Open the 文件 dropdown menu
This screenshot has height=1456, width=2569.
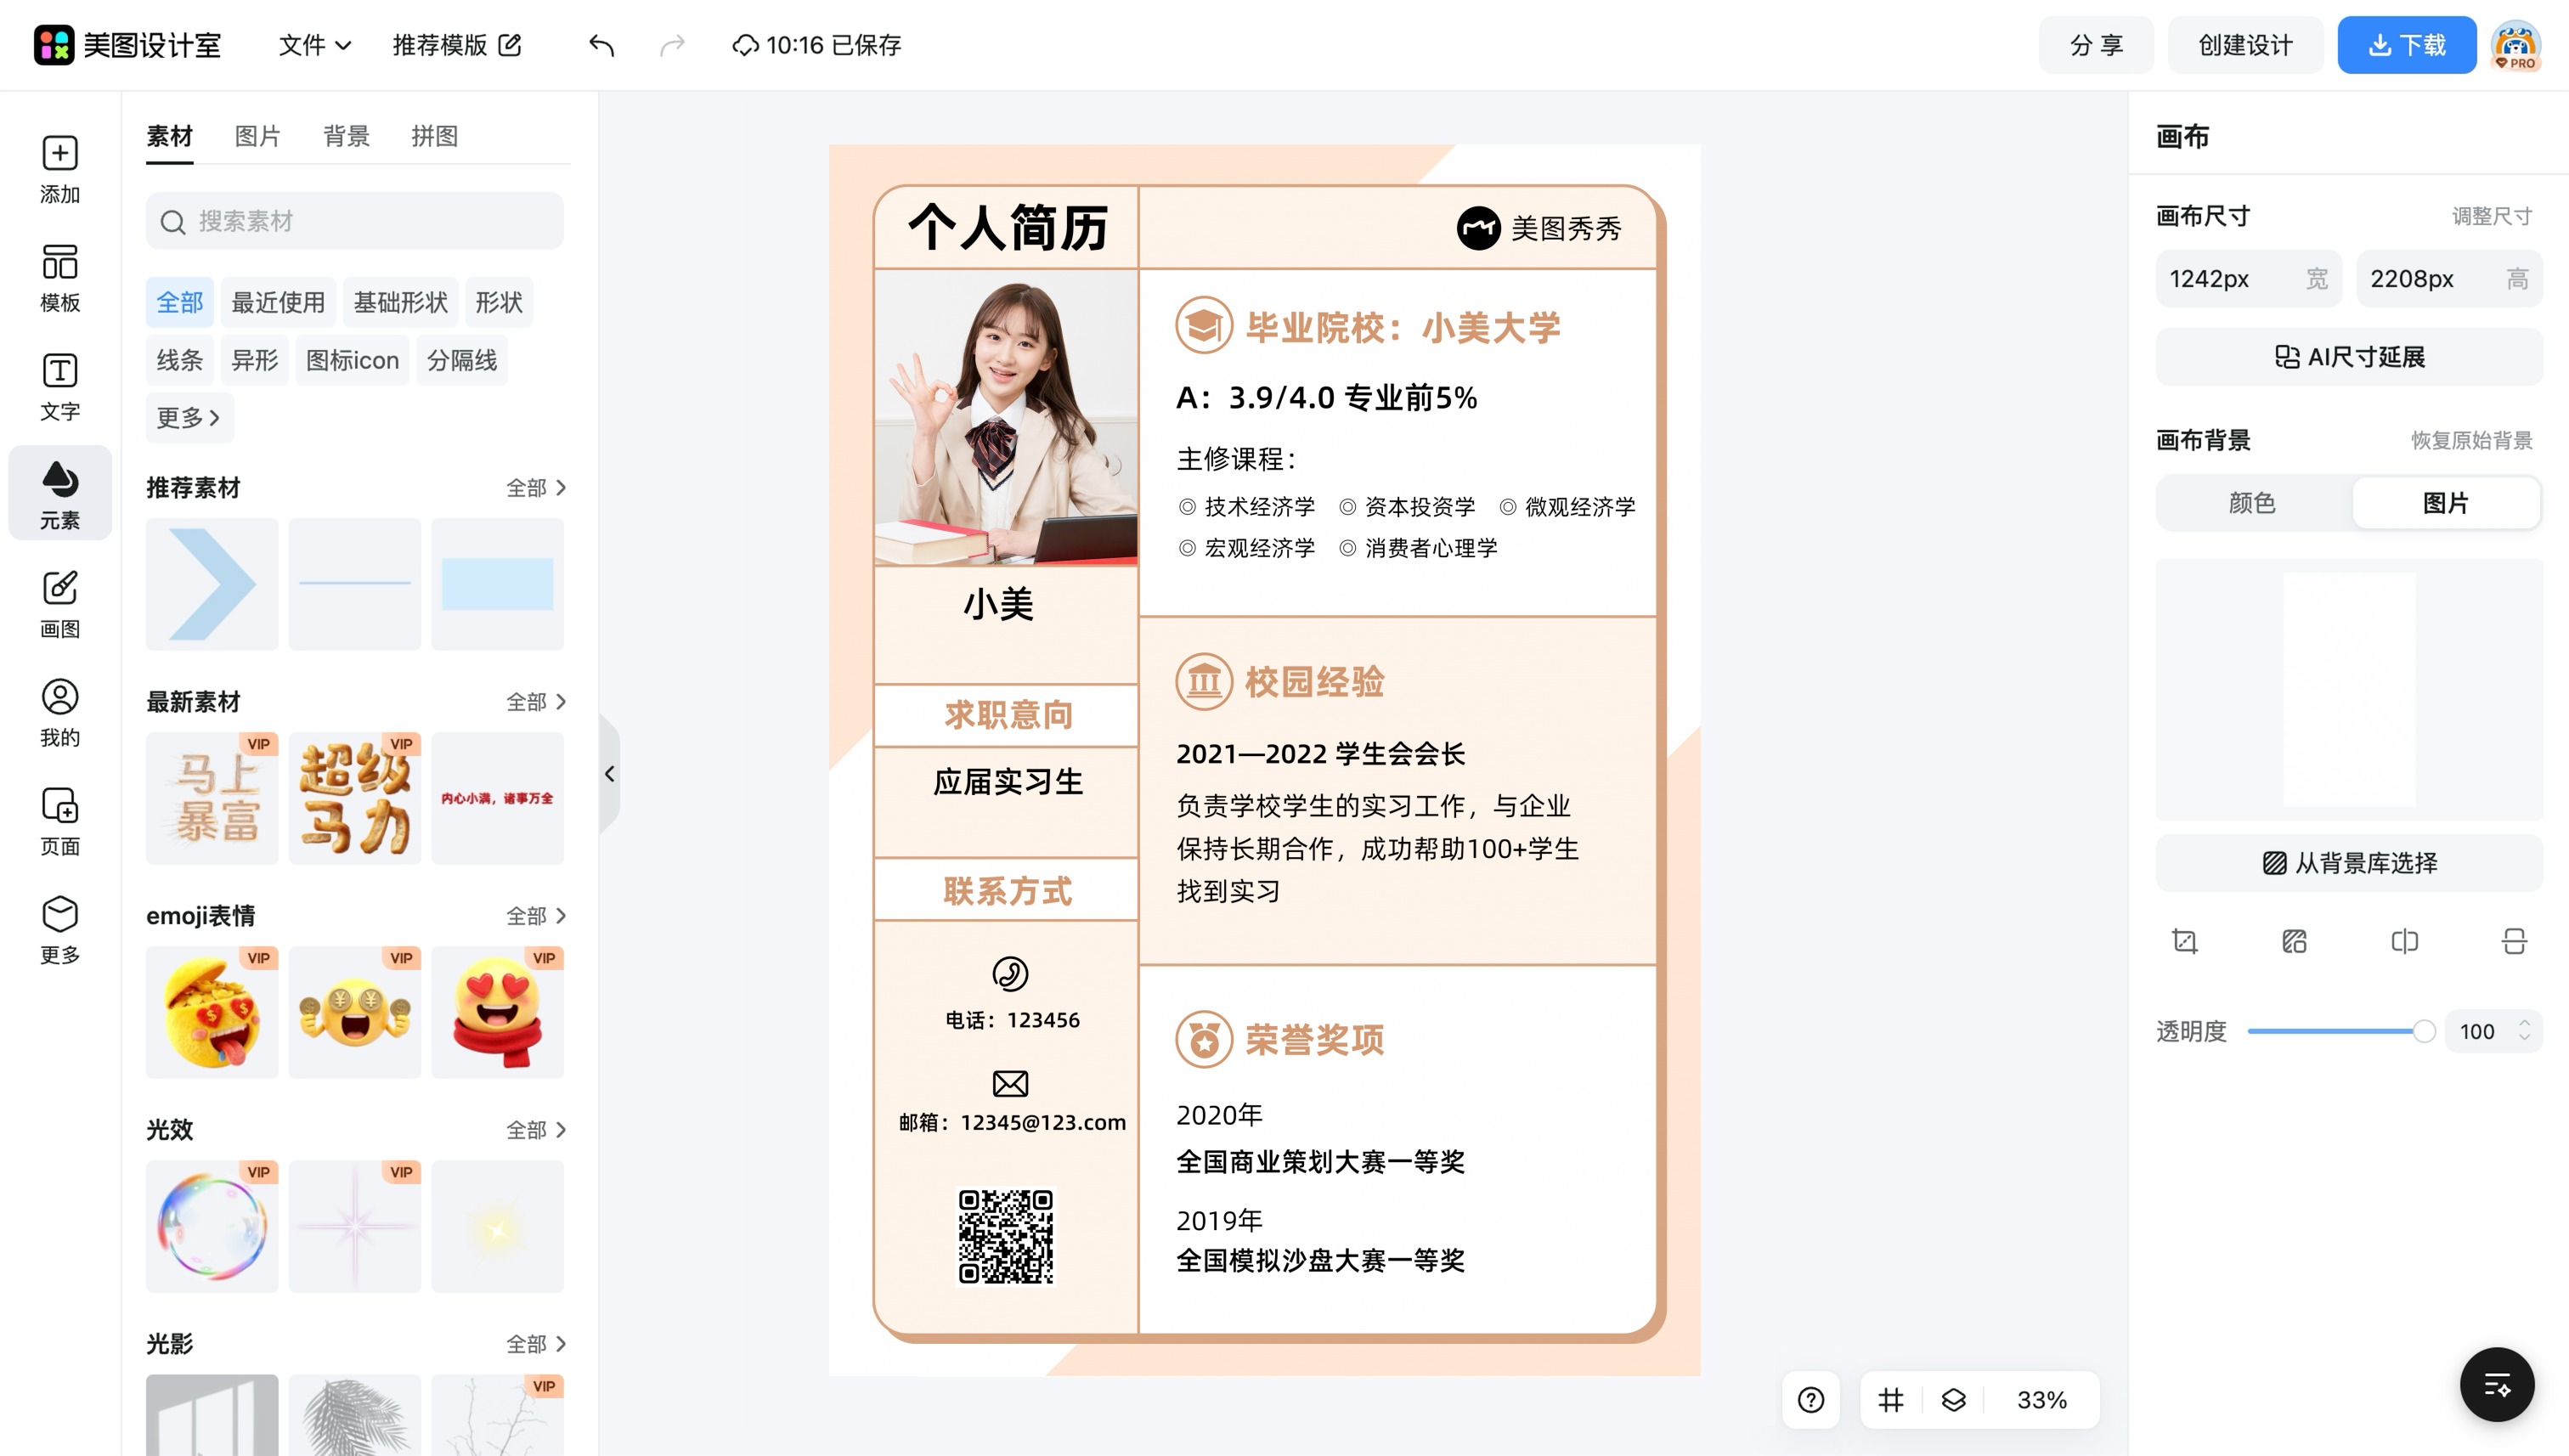pos(315,45)
